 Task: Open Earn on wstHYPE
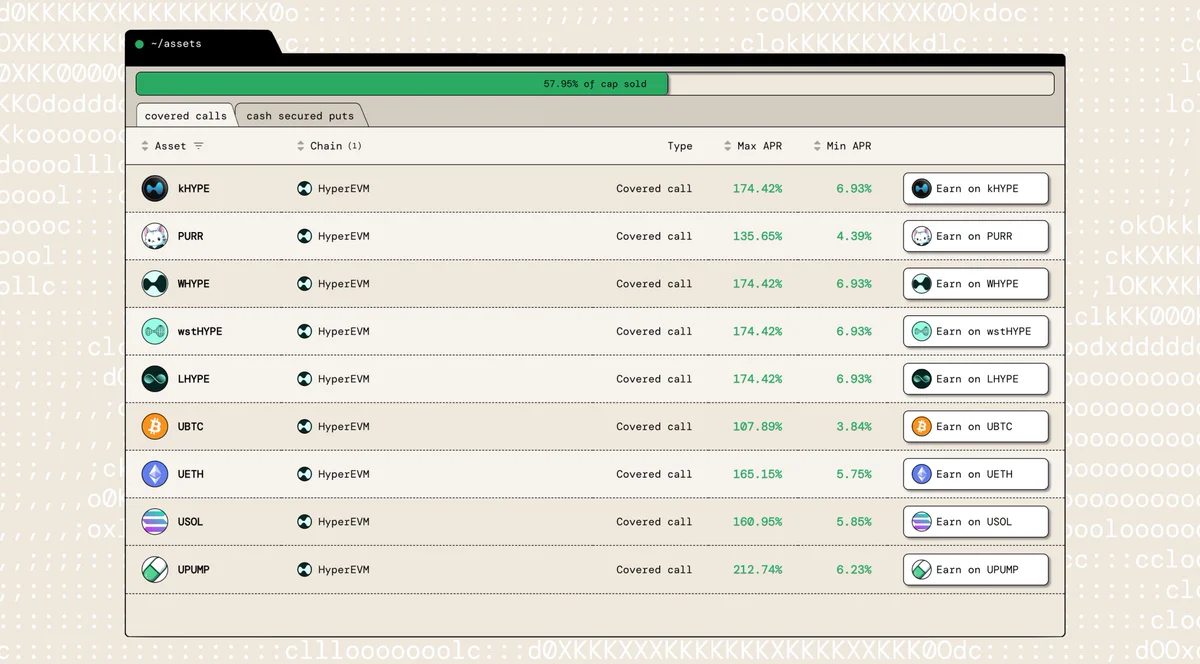pos(975,331)
